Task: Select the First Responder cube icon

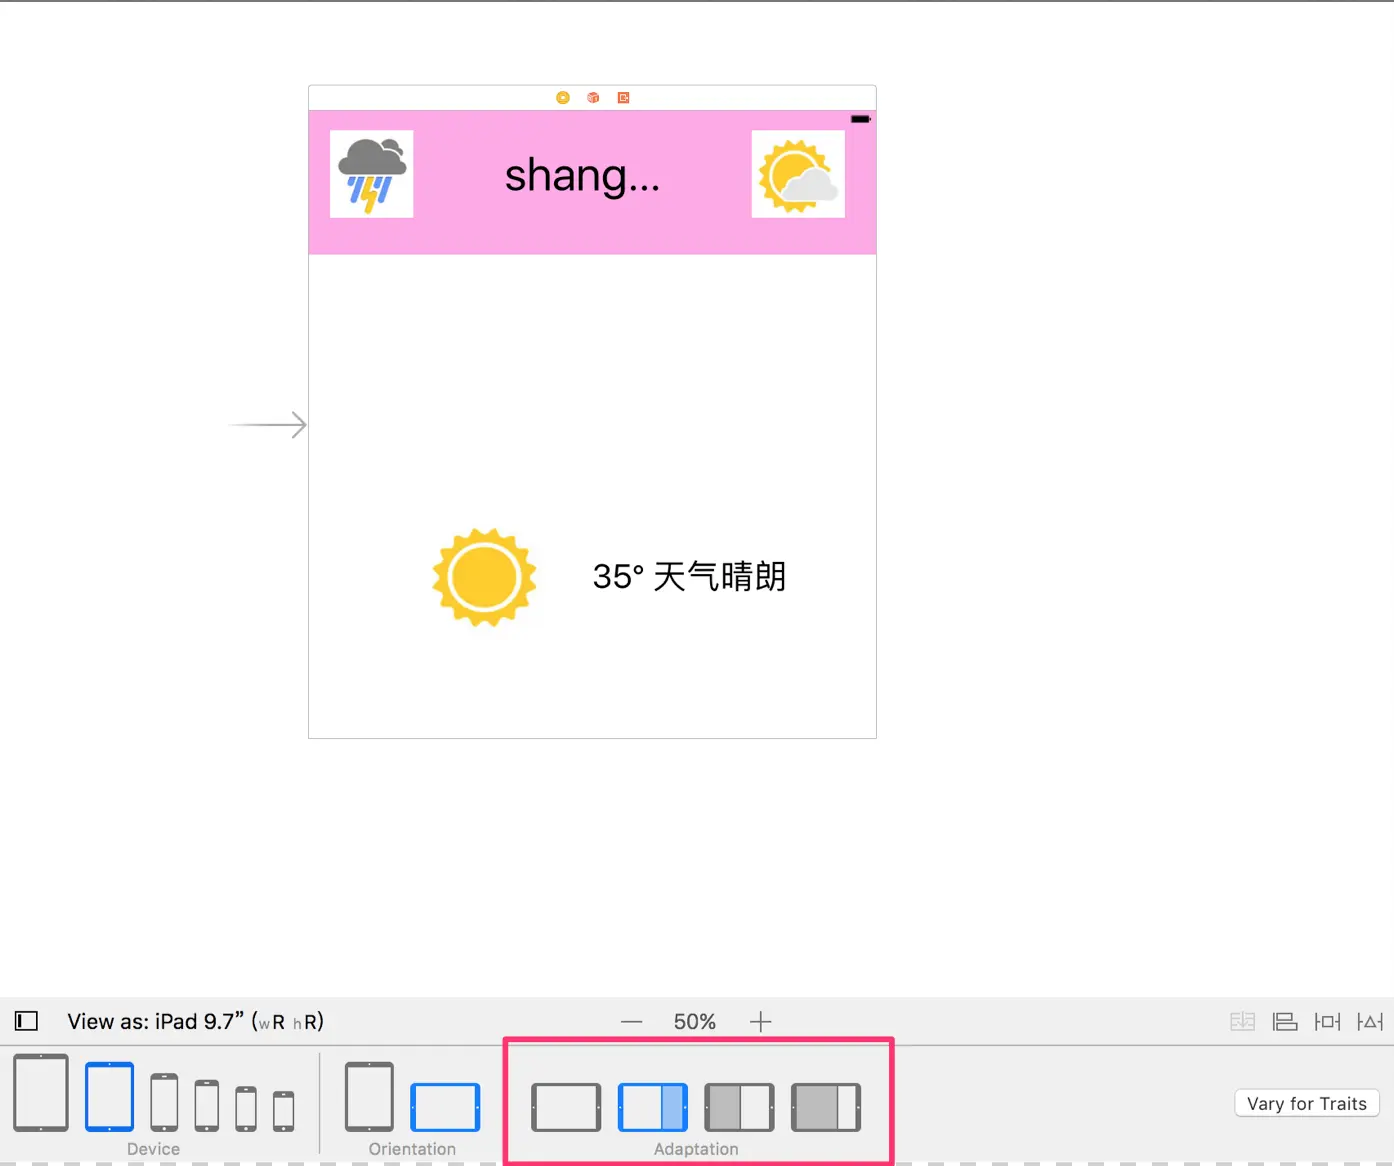Action: coord(593,97)
